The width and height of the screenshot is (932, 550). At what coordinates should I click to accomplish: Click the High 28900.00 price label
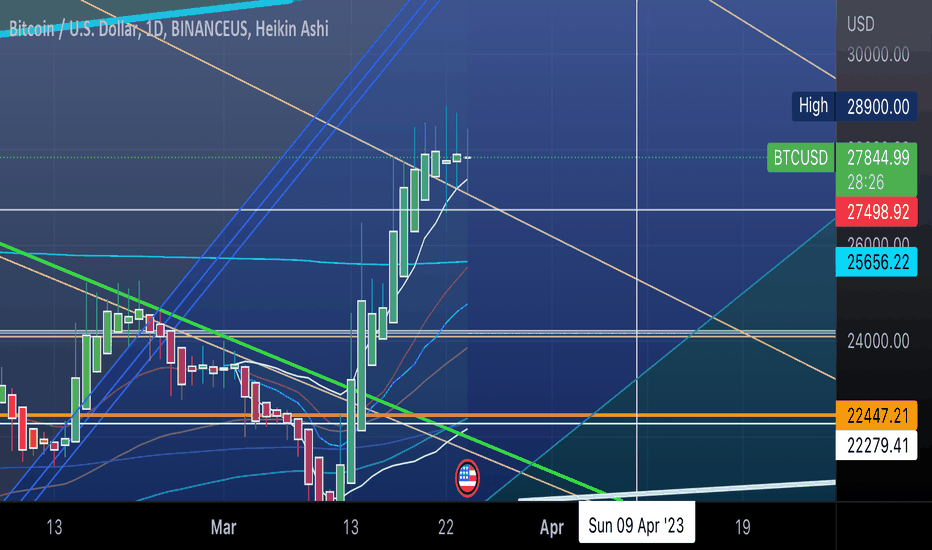coord(854,107)
